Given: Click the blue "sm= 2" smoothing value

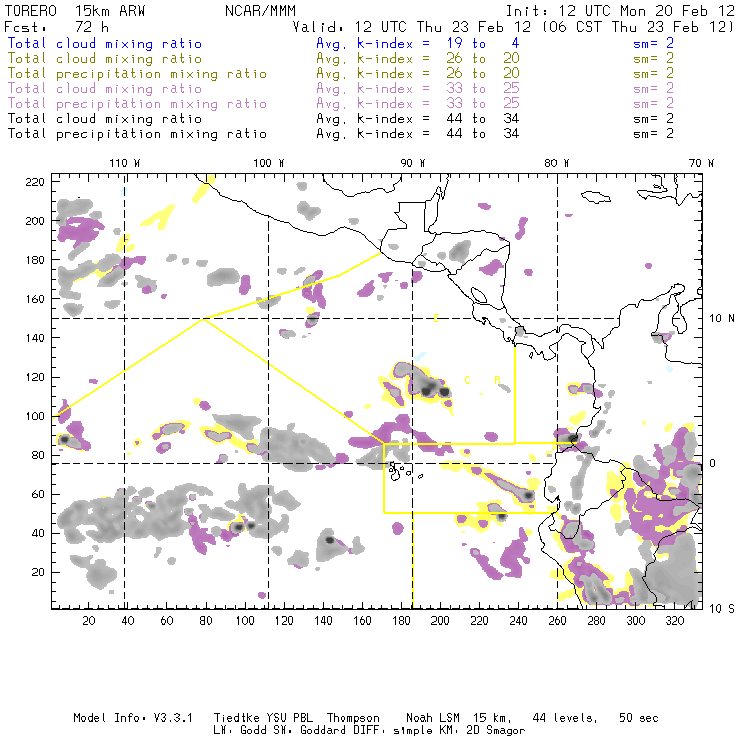Looking at the screenshot, I should (x=653, y=43).
